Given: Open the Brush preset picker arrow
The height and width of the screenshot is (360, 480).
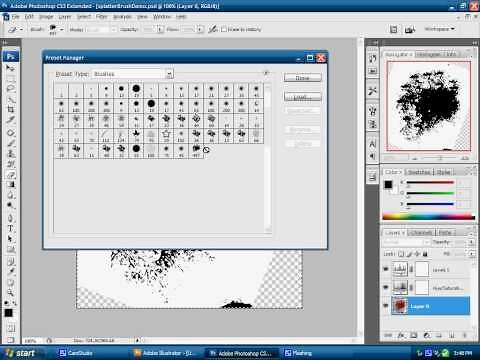Looking at the screenshot, I should click(62, 30).
